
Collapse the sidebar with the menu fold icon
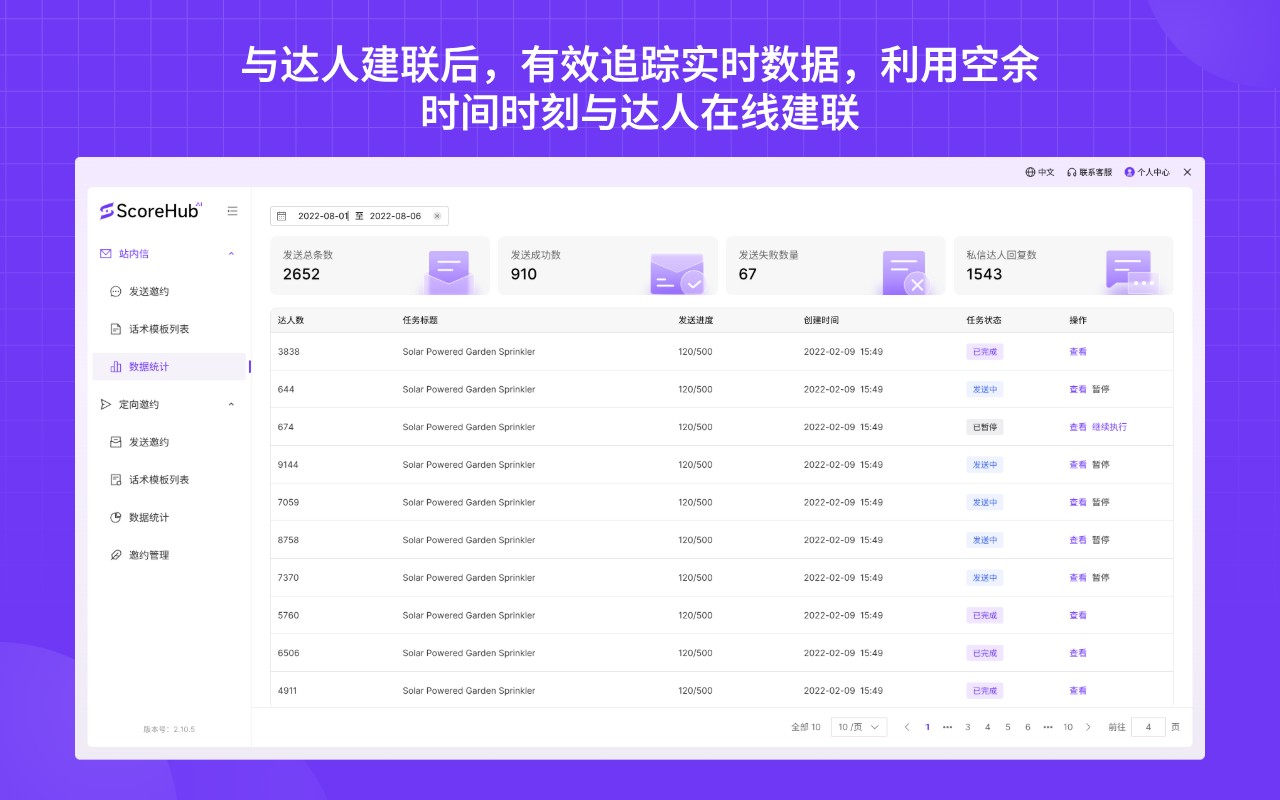232,211
